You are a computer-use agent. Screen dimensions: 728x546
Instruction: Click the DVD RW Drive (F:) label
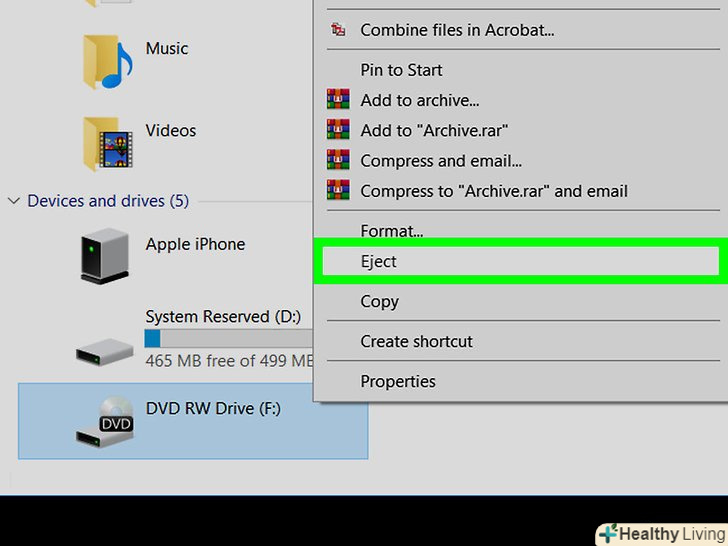pyautogui.click(x=213, y=409)
